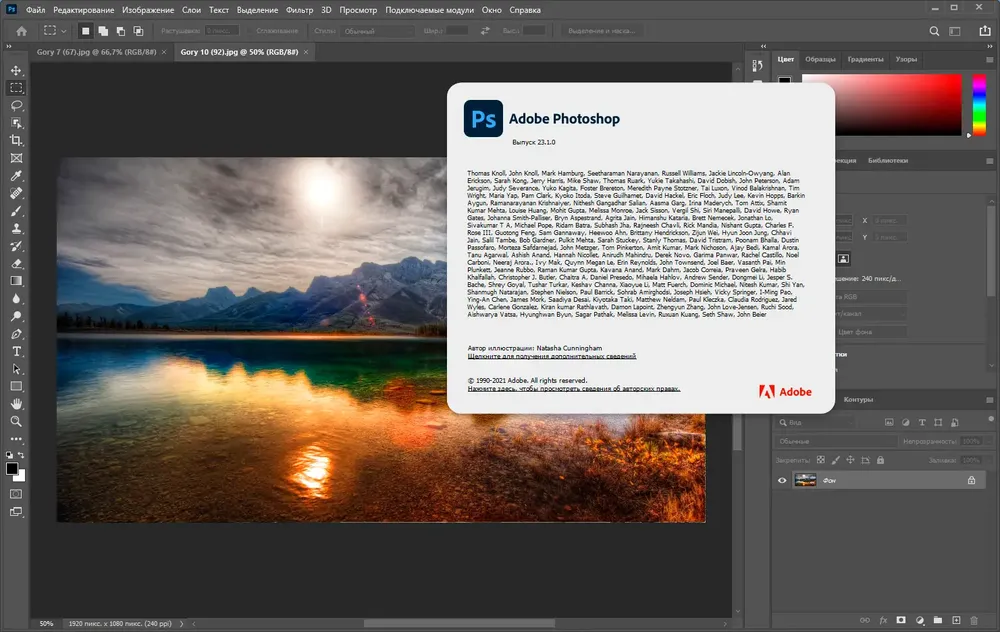1000x632 pixels.
Task: Click the share icon at top right
Action: click(x=985, y=31)
